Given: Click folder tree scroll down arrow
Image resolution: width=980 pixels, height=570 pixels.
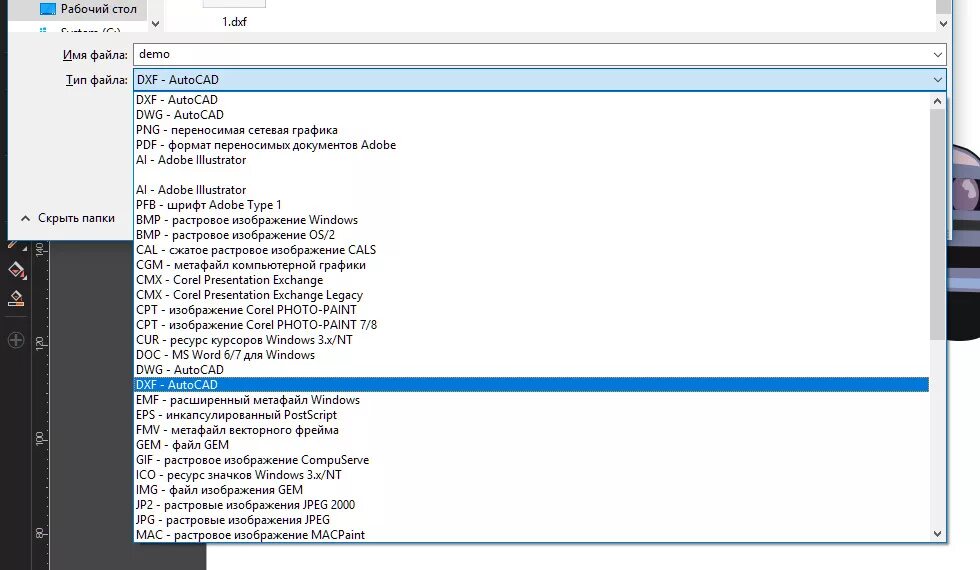Looking at the screenshot, I should (156, 24).
